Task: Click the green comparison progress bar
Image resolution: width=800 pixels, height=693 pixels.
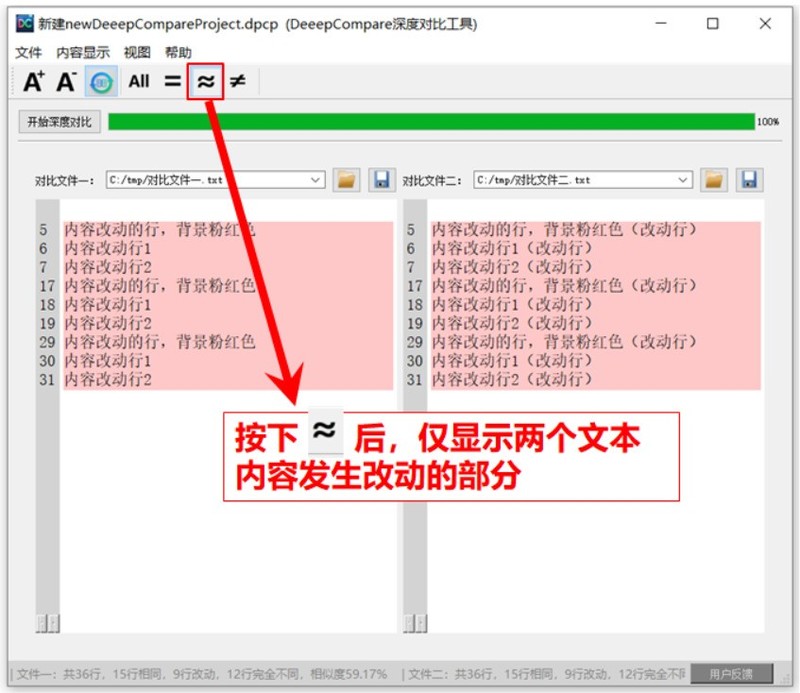Action: click(x=431, y=122)
